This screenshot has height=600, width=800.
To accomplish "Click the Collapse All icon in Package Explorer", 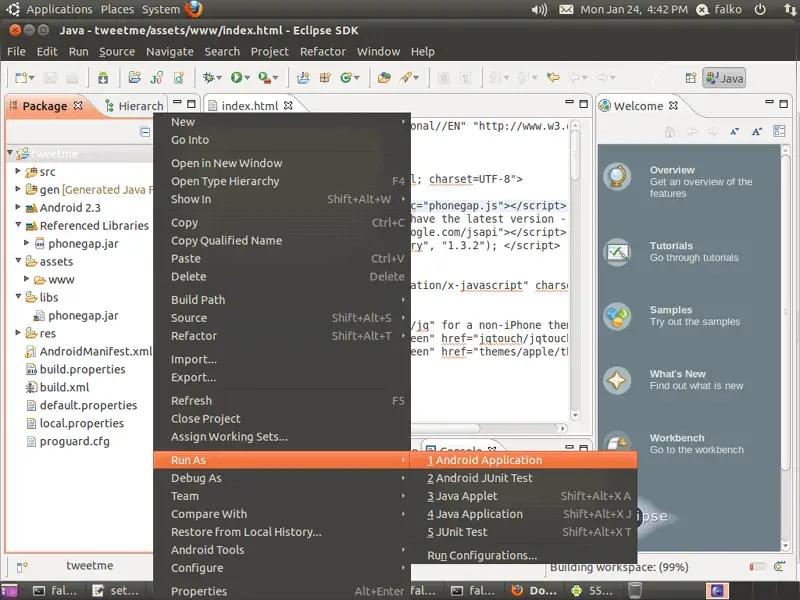I will 145,132.
